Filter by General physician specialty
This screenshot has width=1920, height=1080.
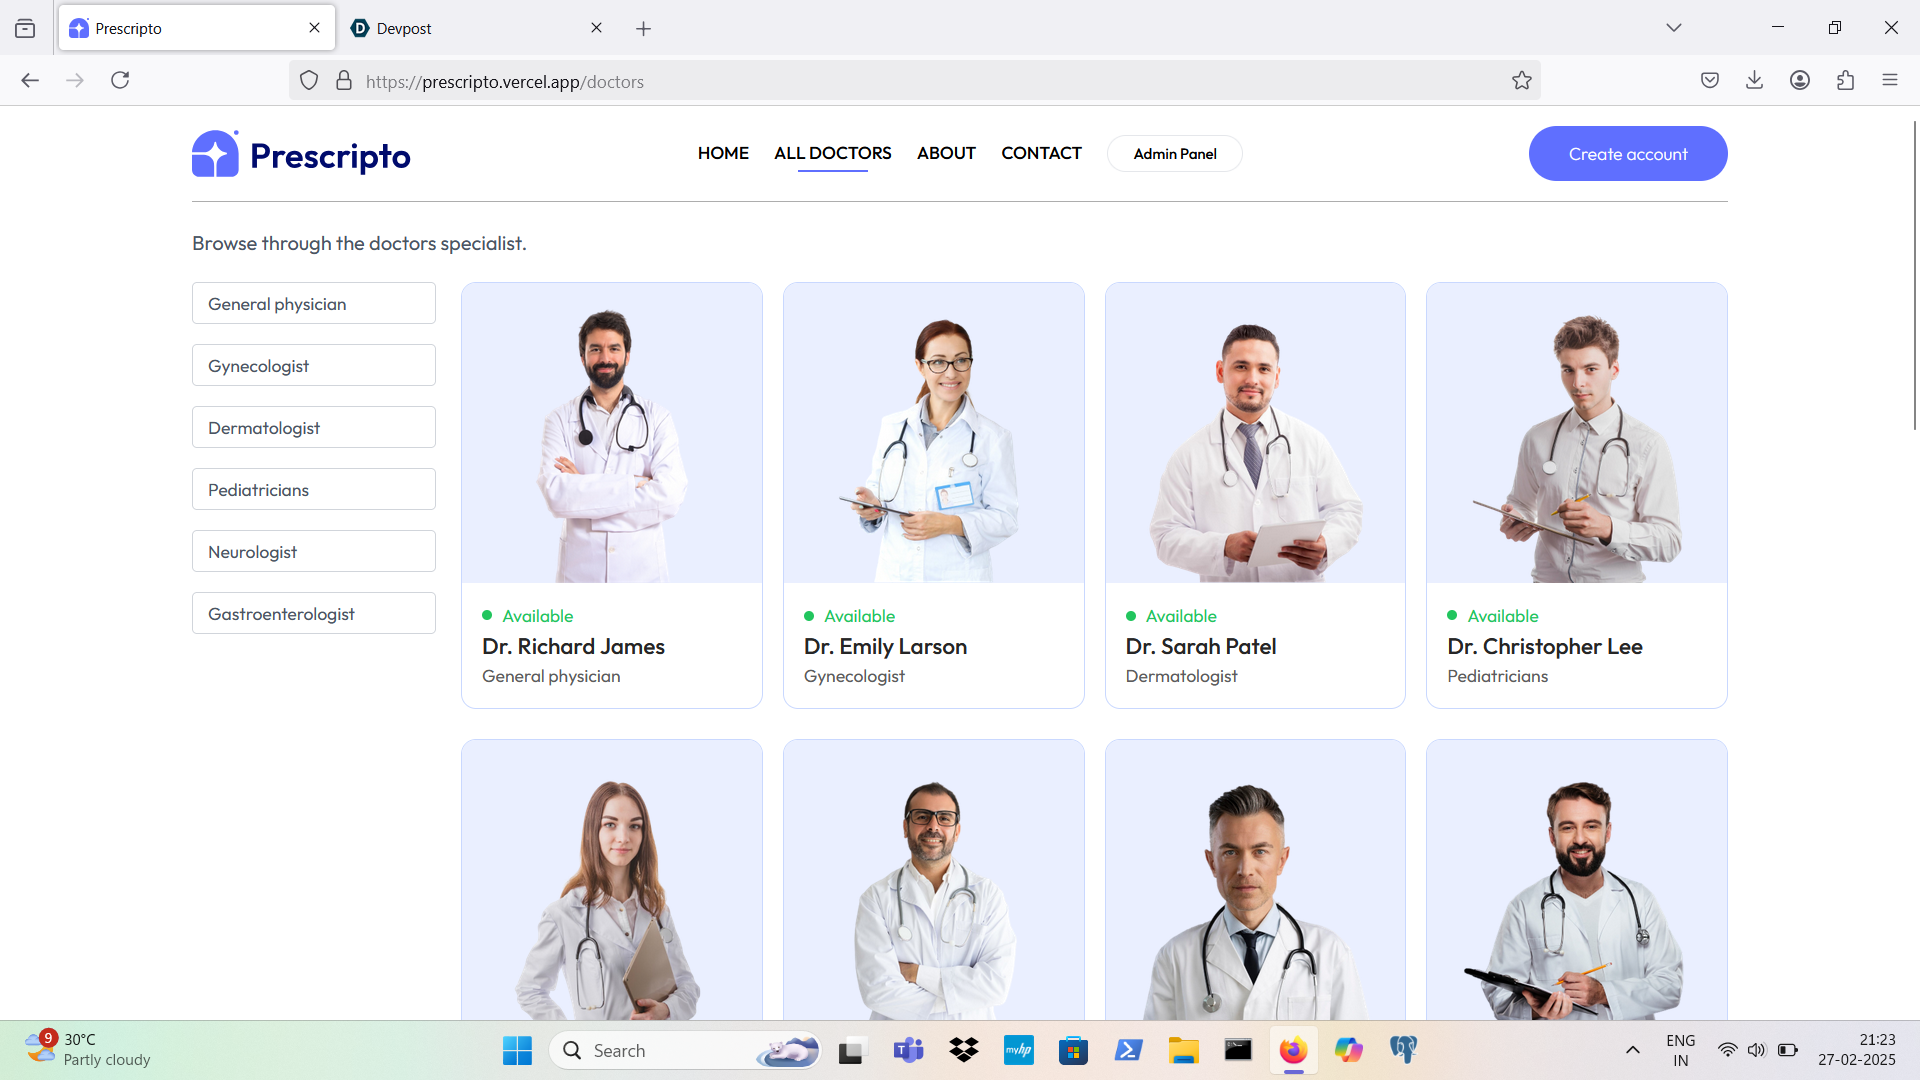313,304
